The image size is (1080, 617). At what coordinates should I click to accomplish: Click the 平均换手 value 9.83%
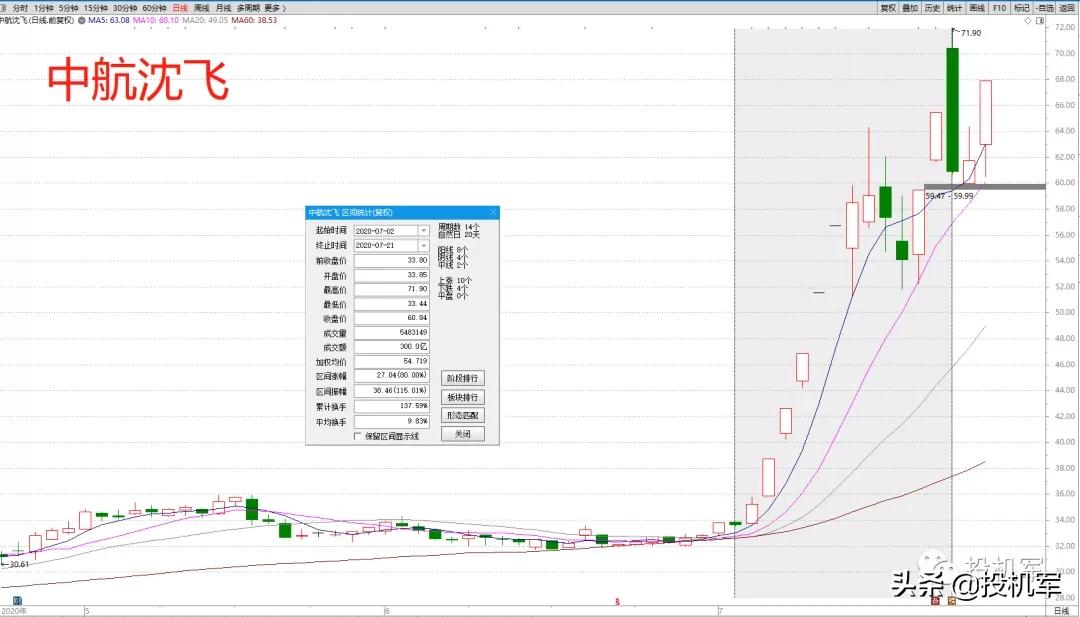click(x=391, y=420)
